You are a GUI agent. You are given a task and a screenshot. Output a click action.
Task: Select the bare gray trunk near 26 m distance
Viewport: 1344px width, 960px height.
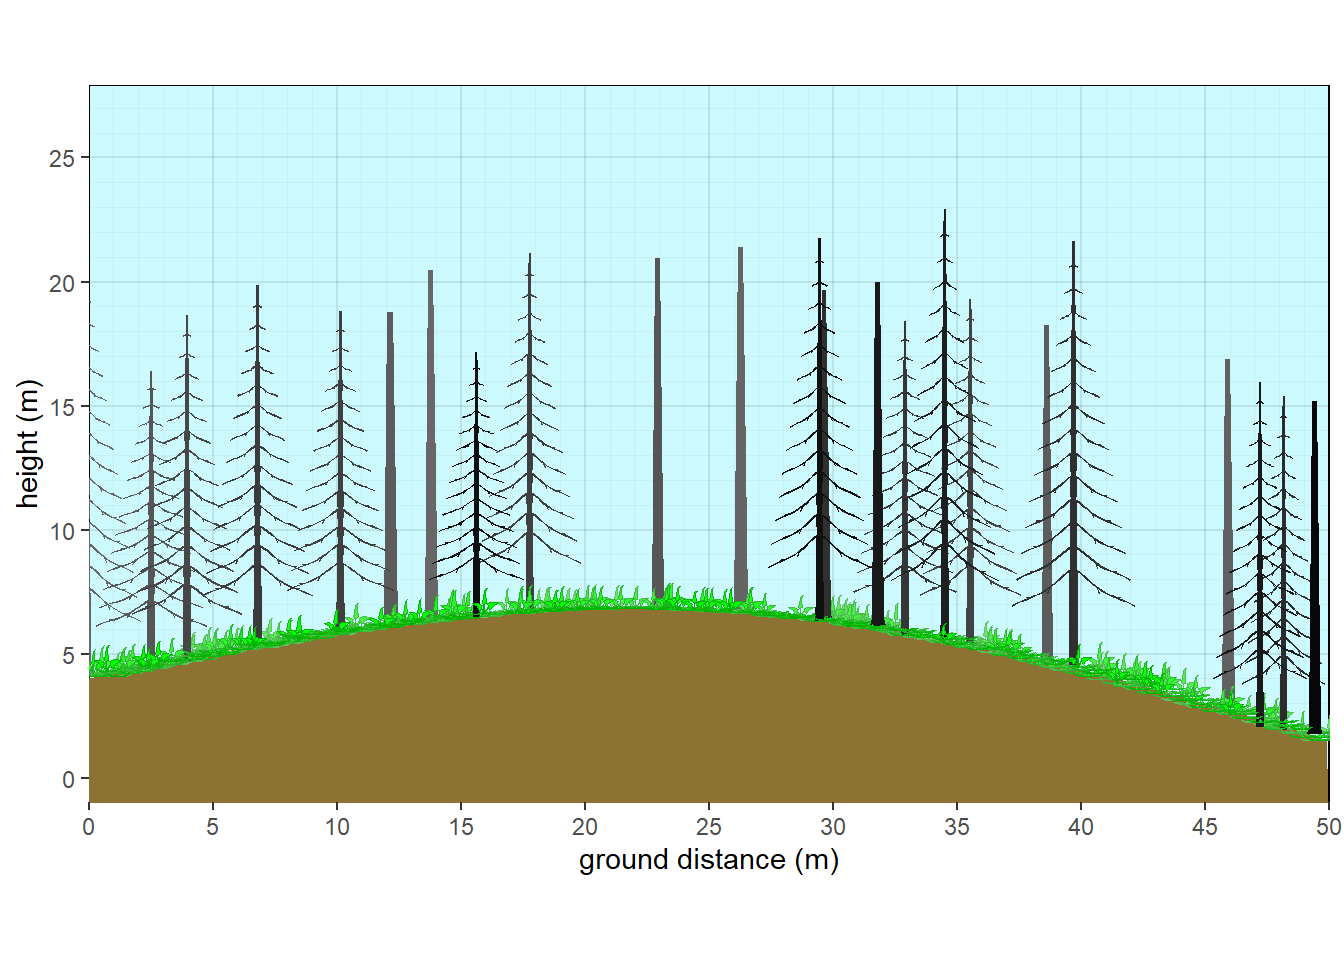pyautogui.click(x=740, y=420)
